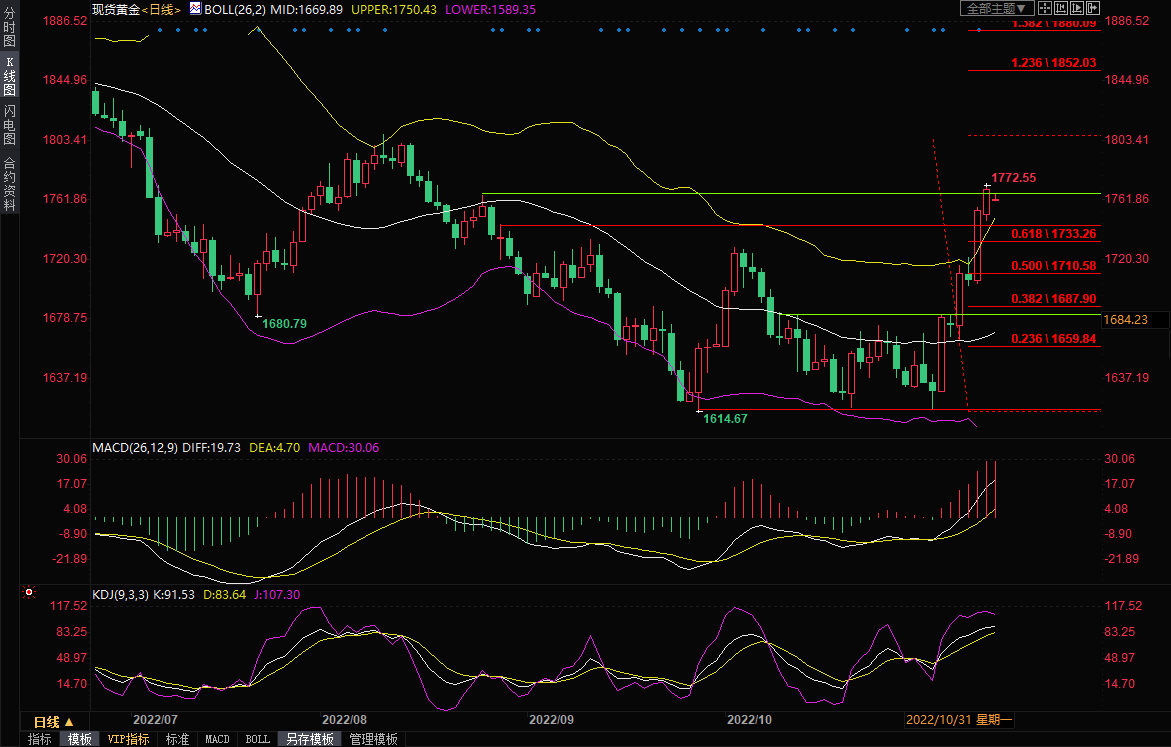The height and width of the screenshot is (747, 1171).
Task: Click 另存模板 to save template
Action: click(309, 739)
